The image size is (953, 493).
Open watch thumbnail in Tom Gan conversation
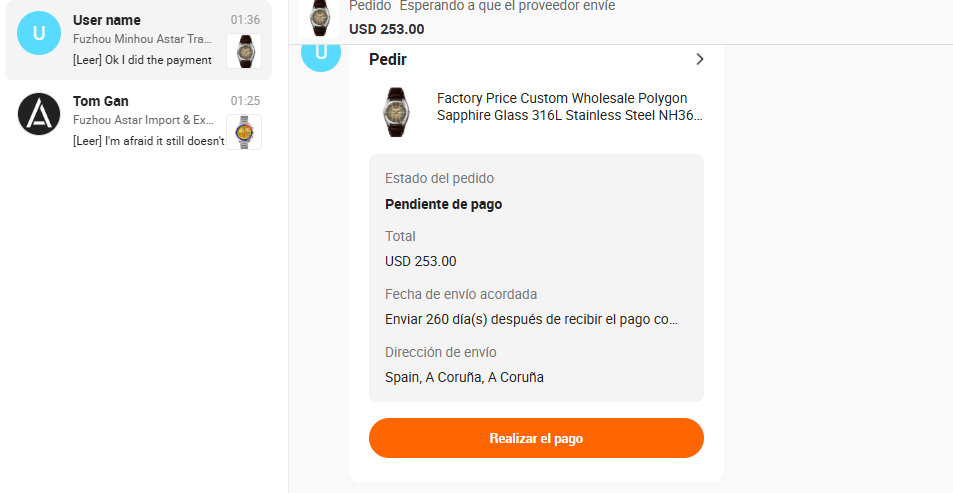click(x=243, y=132)
